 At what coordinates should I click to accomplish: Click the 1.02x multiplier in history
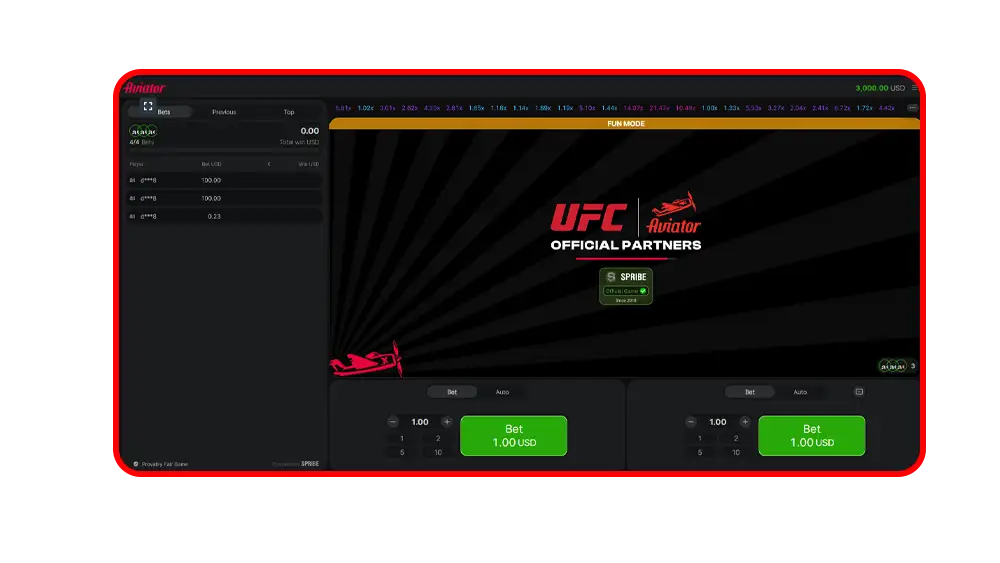365,108
